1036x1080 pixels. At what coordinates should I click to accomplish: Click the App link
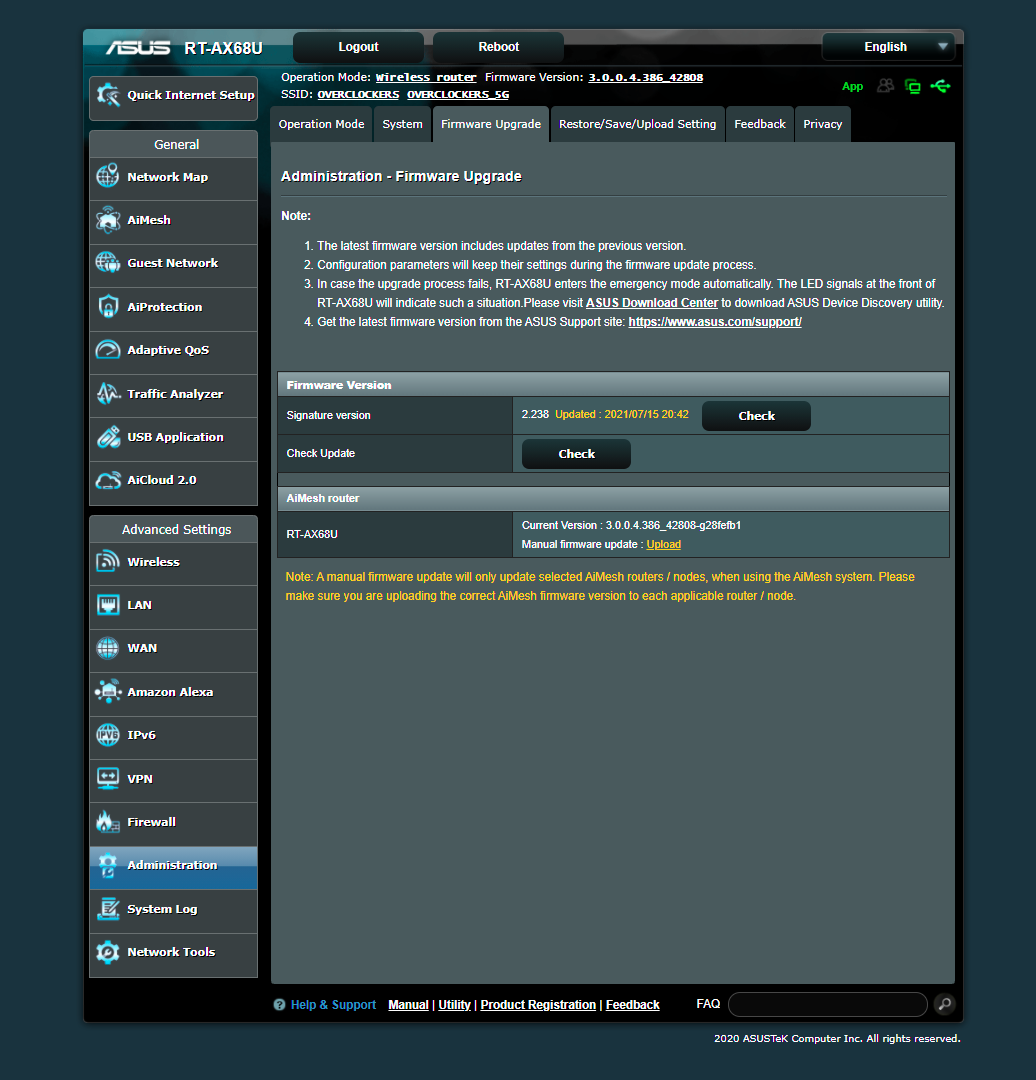coord(852,86)
